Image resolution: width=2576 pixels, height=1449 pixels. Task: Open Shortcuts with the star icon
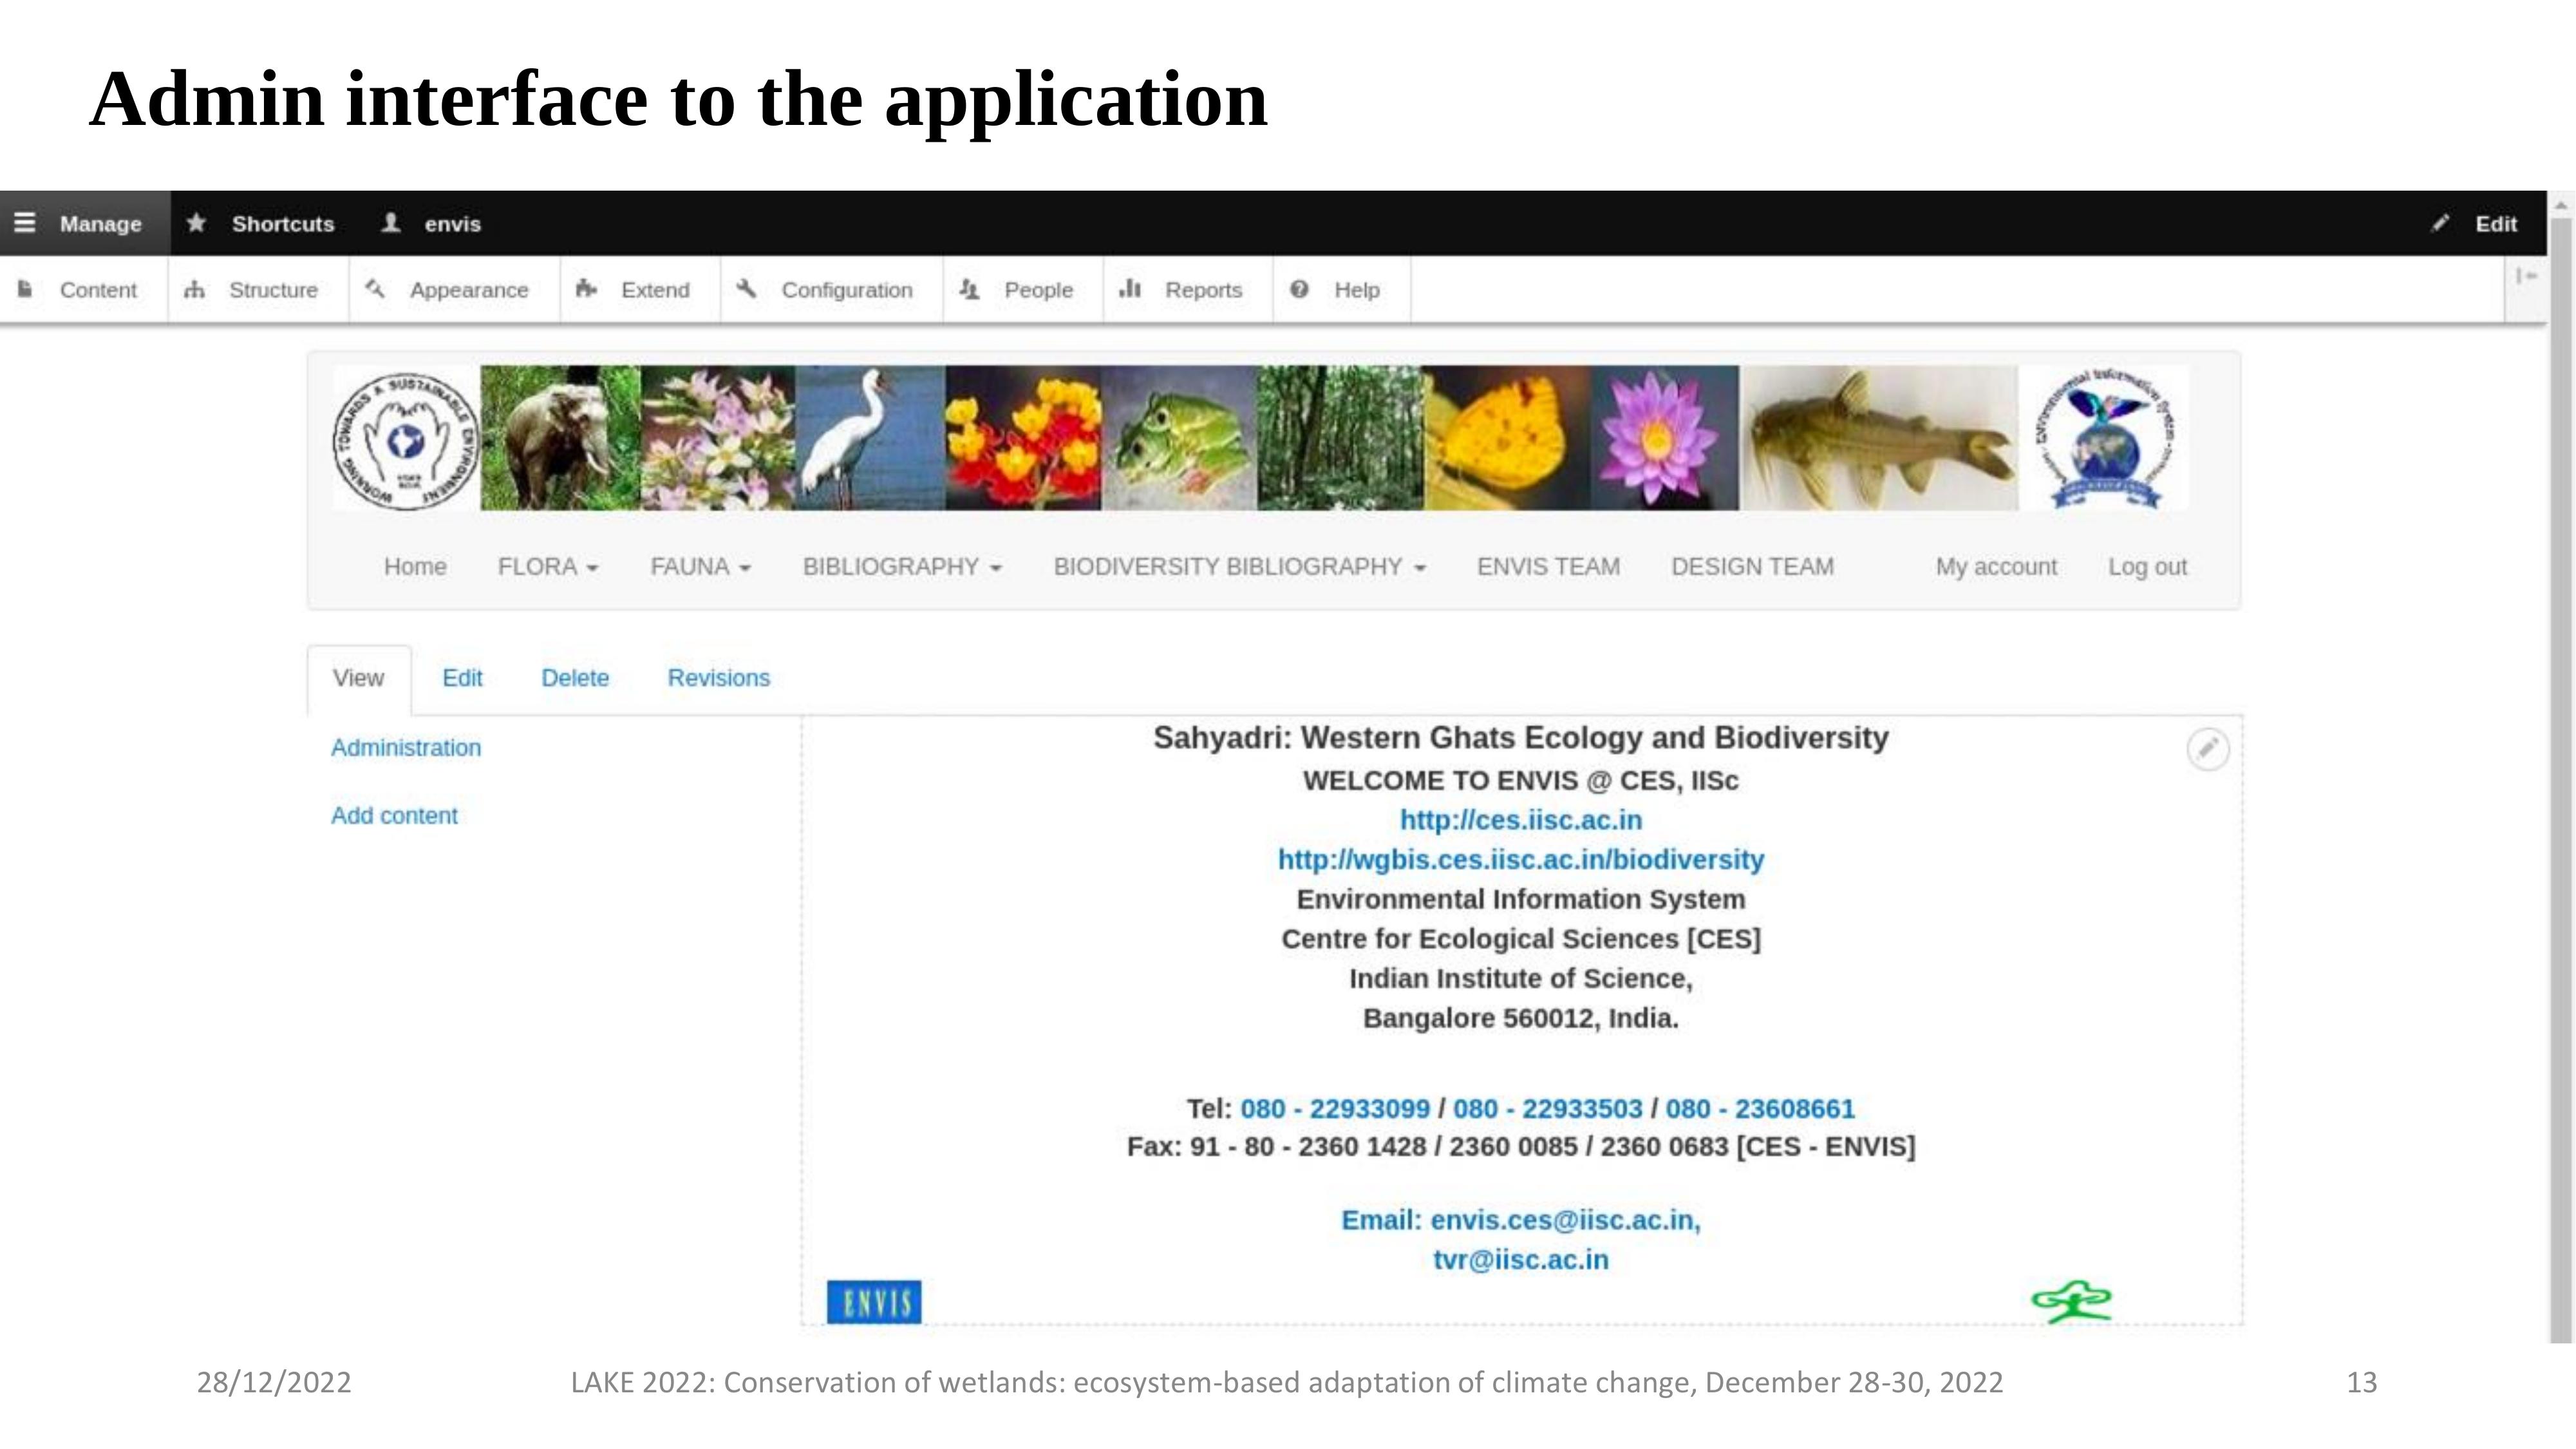(197, 223)
